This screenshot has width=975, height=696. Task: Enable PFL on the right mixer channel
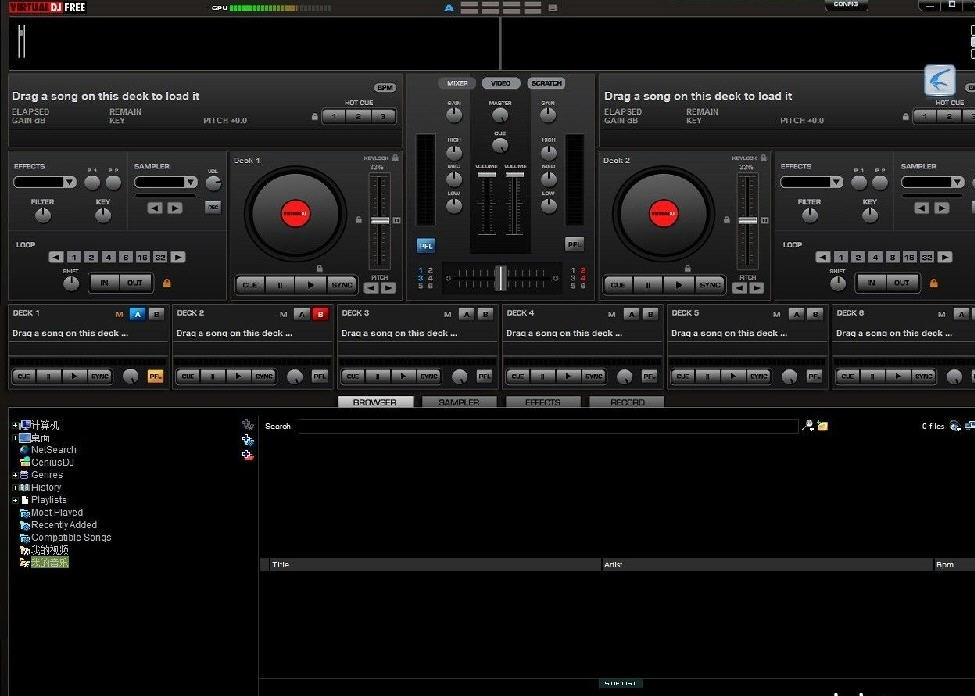pos(574,243)
